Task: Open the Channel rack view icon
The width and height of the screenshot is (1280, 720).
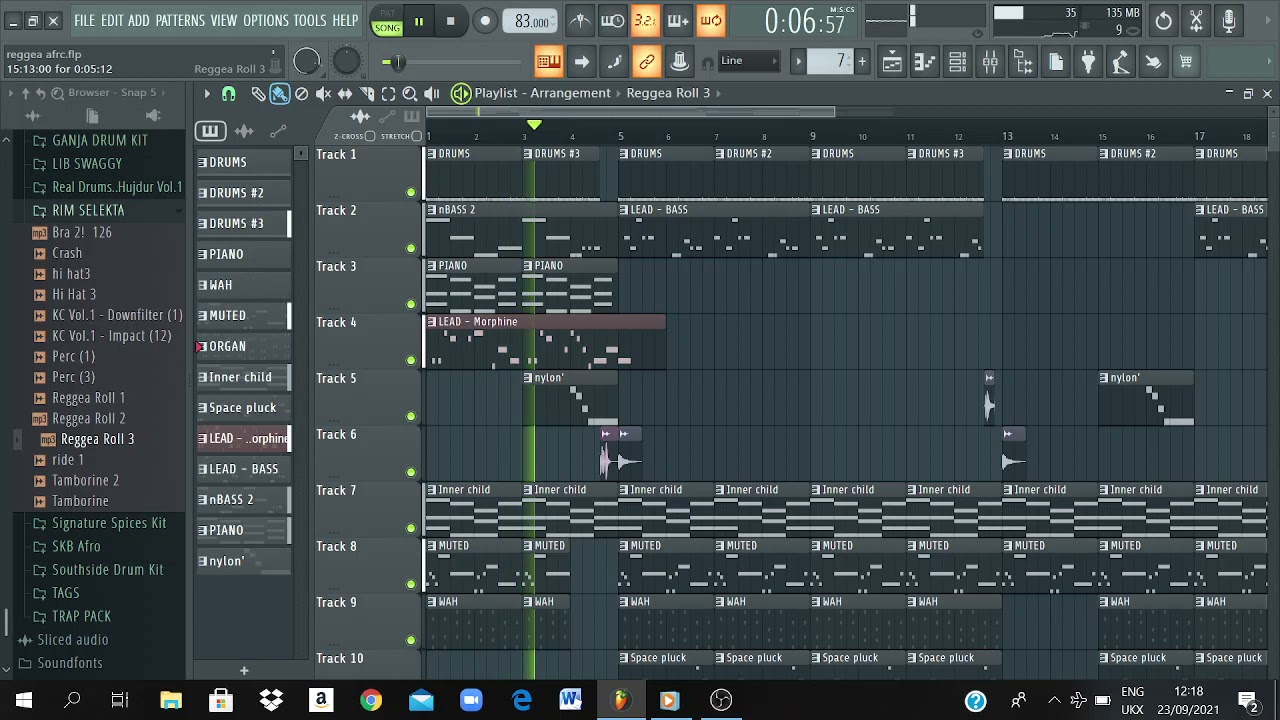Action: click(x=958, y=62)
